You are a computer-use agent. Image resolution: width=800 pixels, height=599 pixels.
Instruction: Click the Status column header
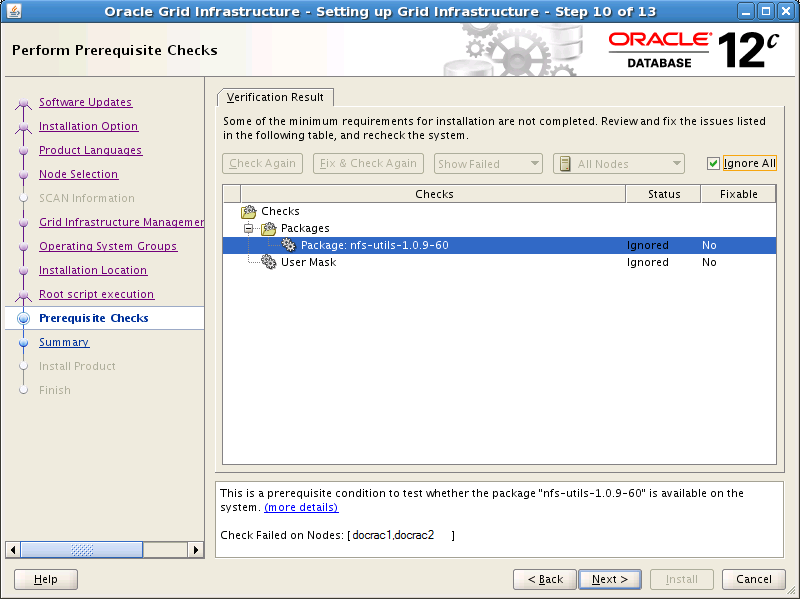tap(663, 194)
